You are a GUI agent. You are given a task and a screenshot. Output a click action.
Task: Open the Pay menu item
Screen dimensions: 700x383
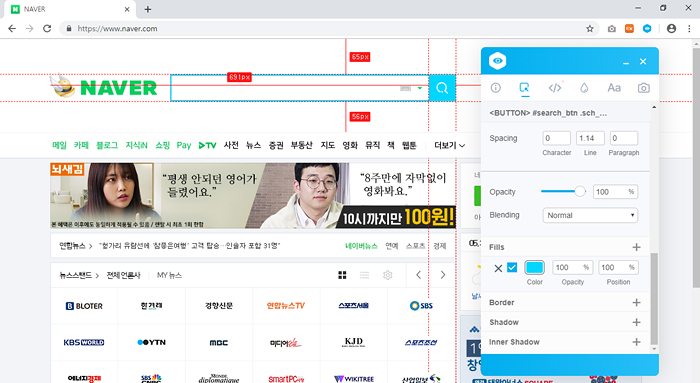click(183, 146)
